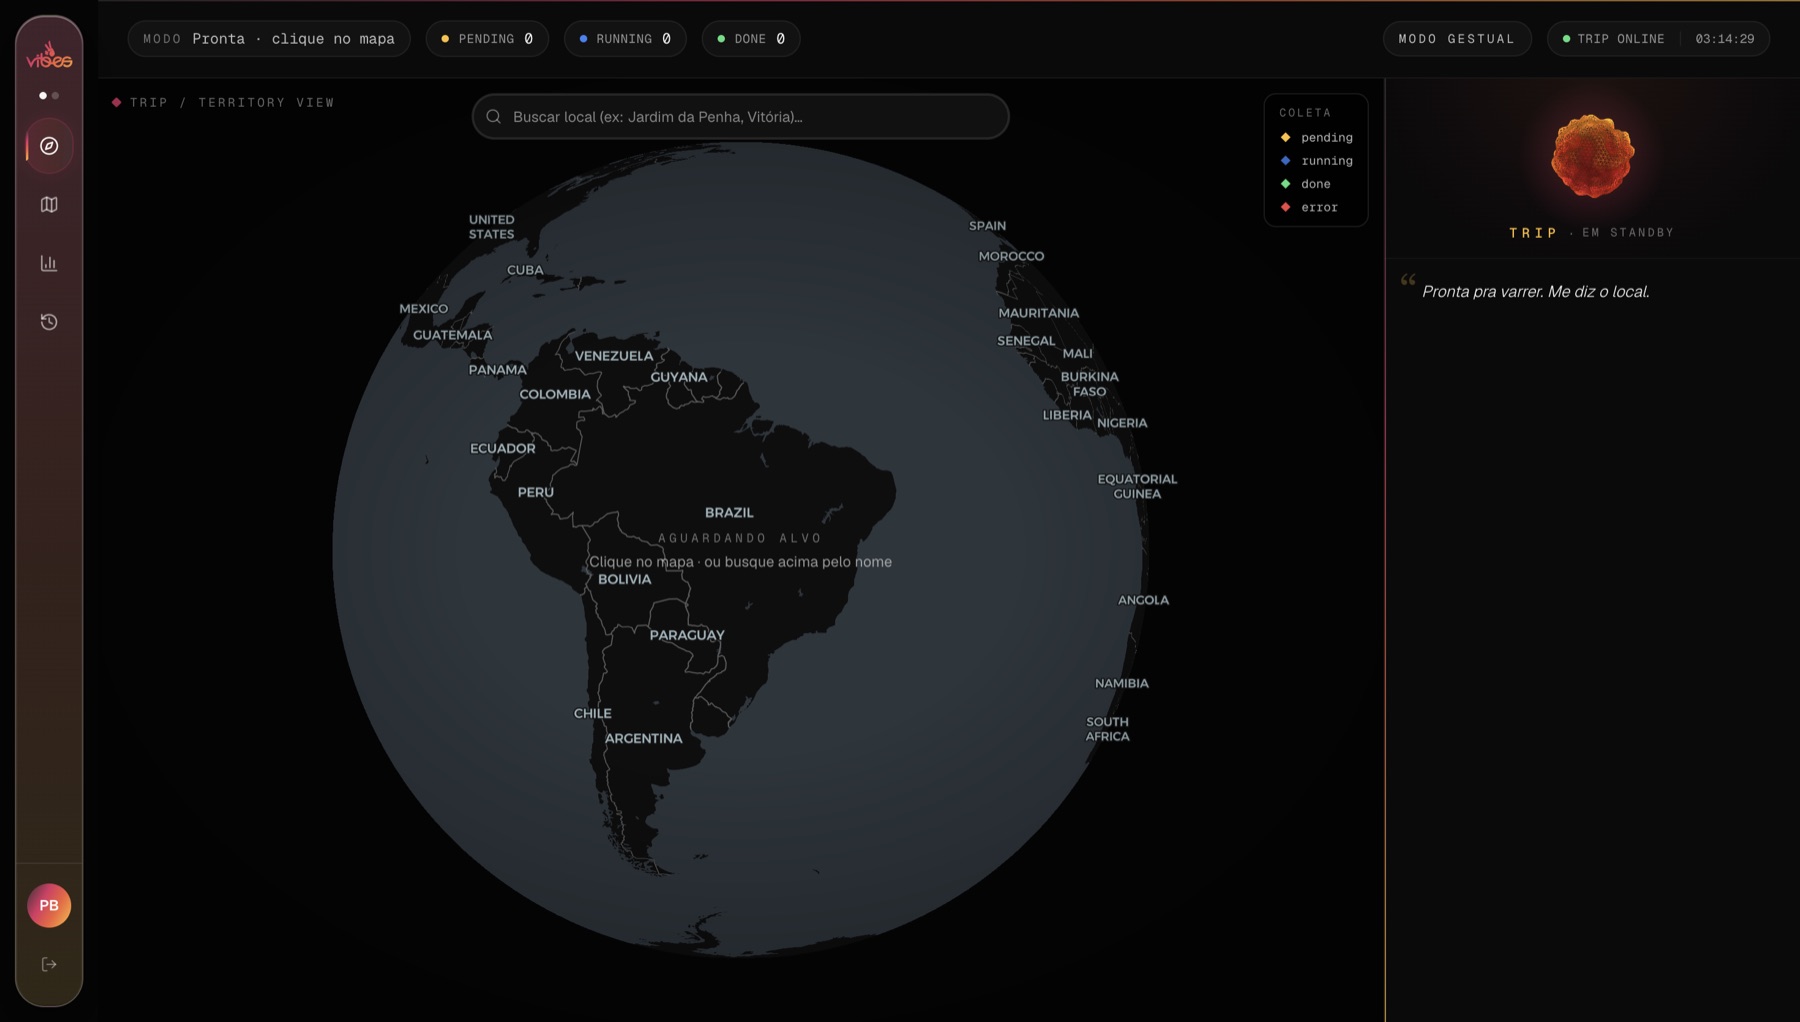Image resolution: width=1800 pixels, height=1022 pixels.
Task: Select Panama label on the map
Action: 497,370
